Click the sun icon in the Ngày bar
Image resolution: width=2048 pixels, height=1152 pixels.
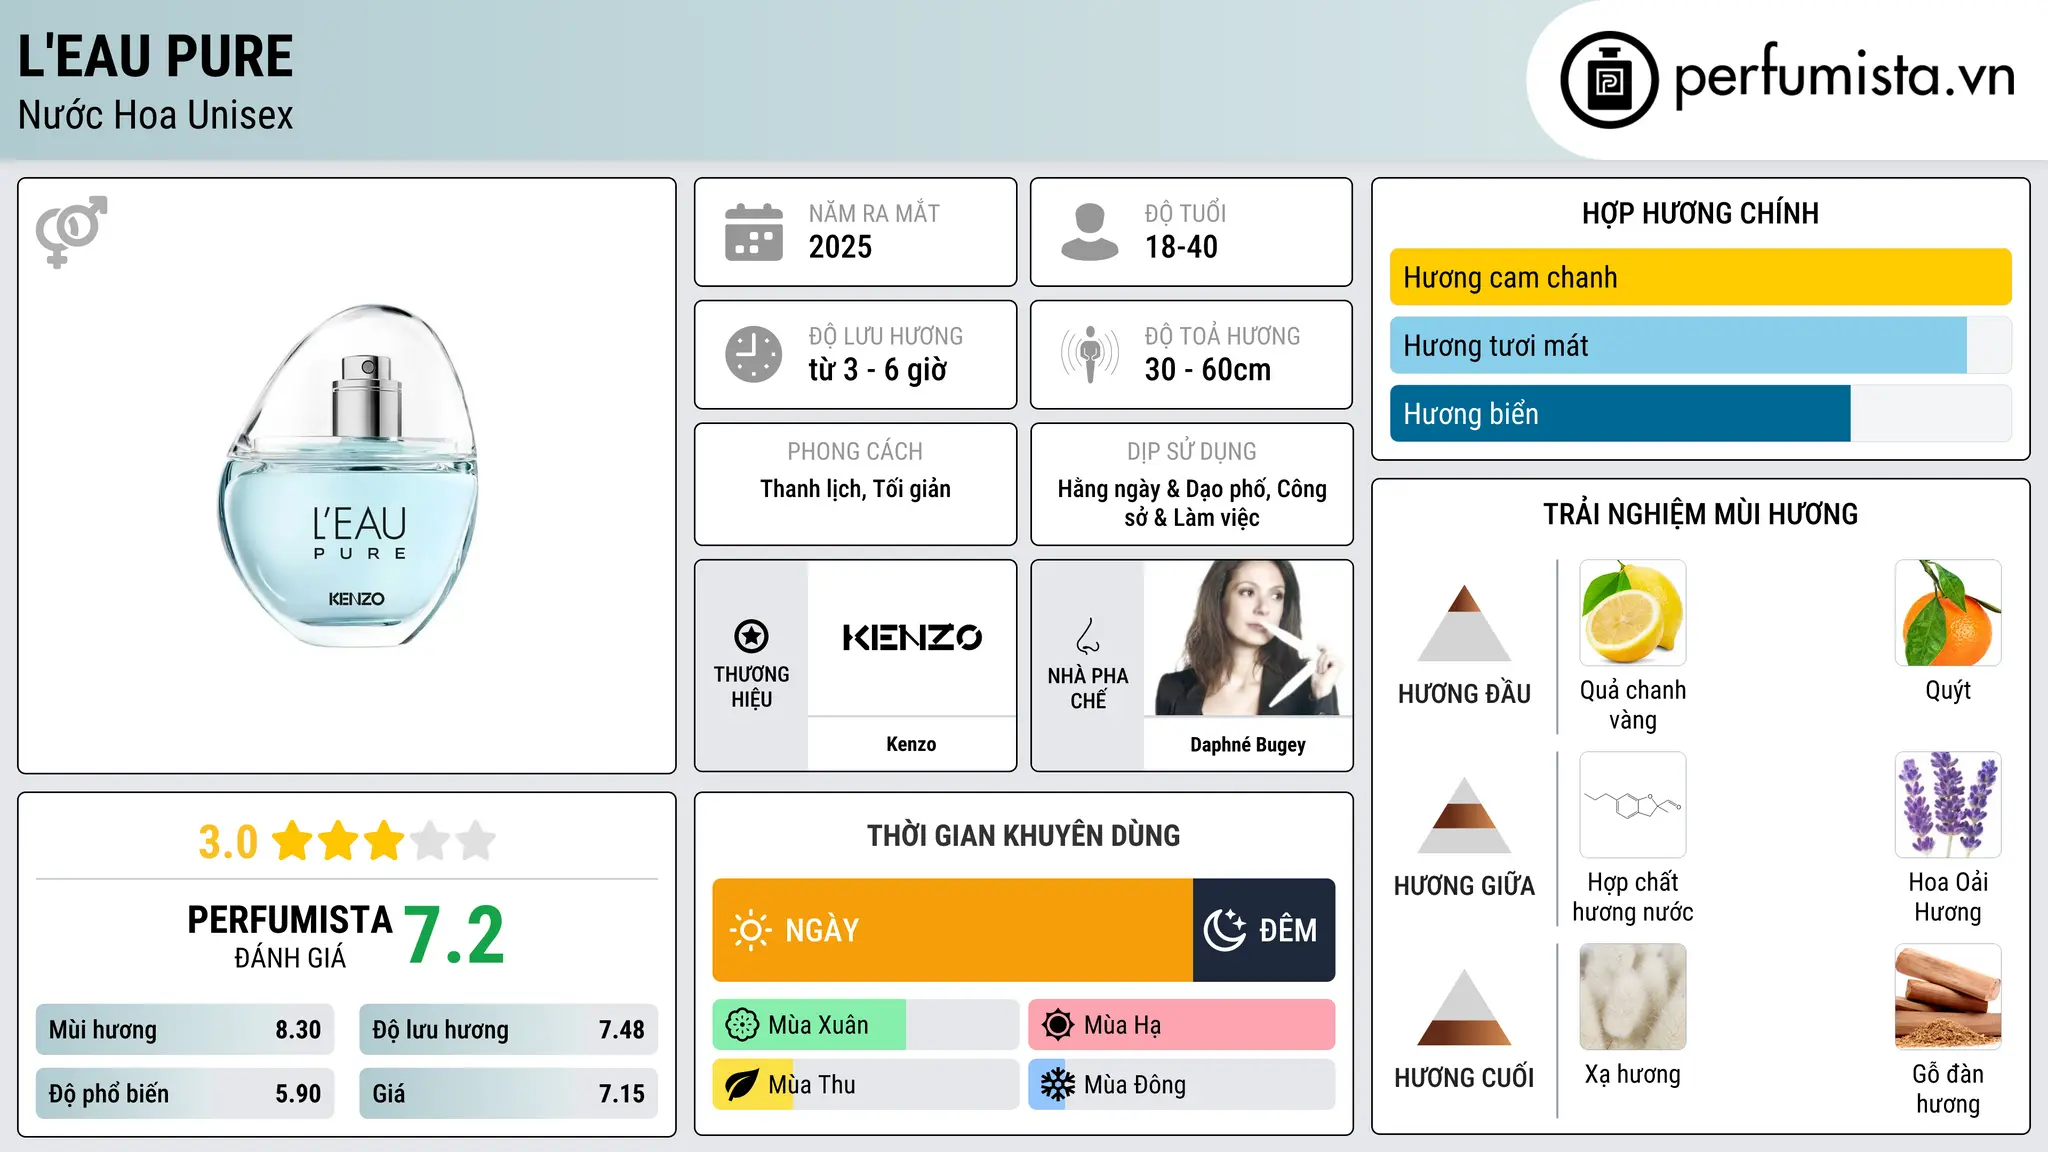point(751,930)
